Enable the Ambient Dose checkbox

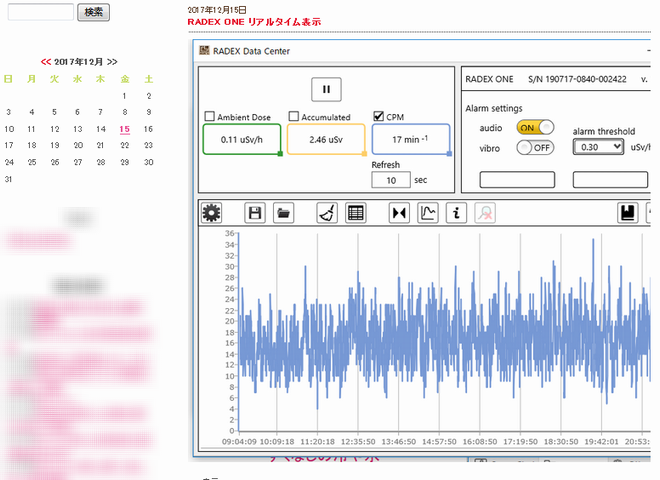coord(210,116)
